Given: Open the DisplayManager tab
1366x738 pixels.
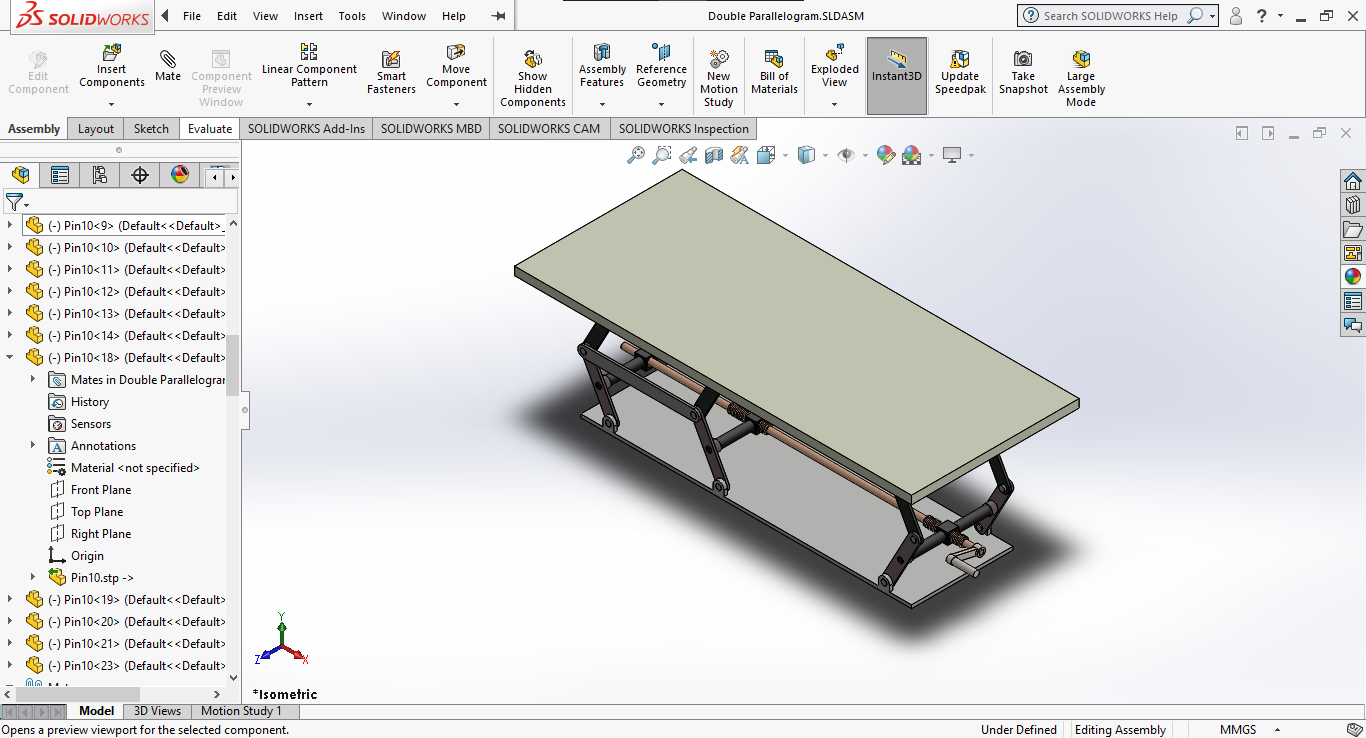Looking at the screenshot, I should tap(180, 175).
